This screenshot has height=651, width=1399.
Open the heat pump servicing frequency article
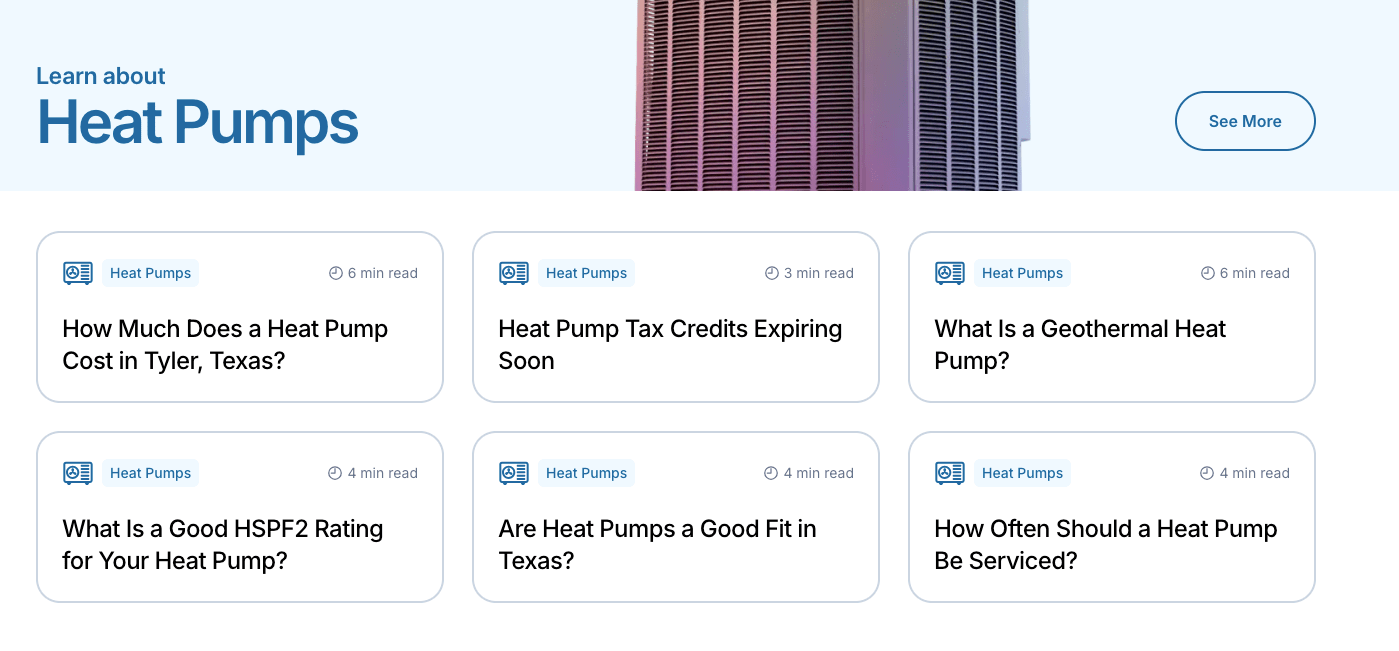coord(1105,544)
